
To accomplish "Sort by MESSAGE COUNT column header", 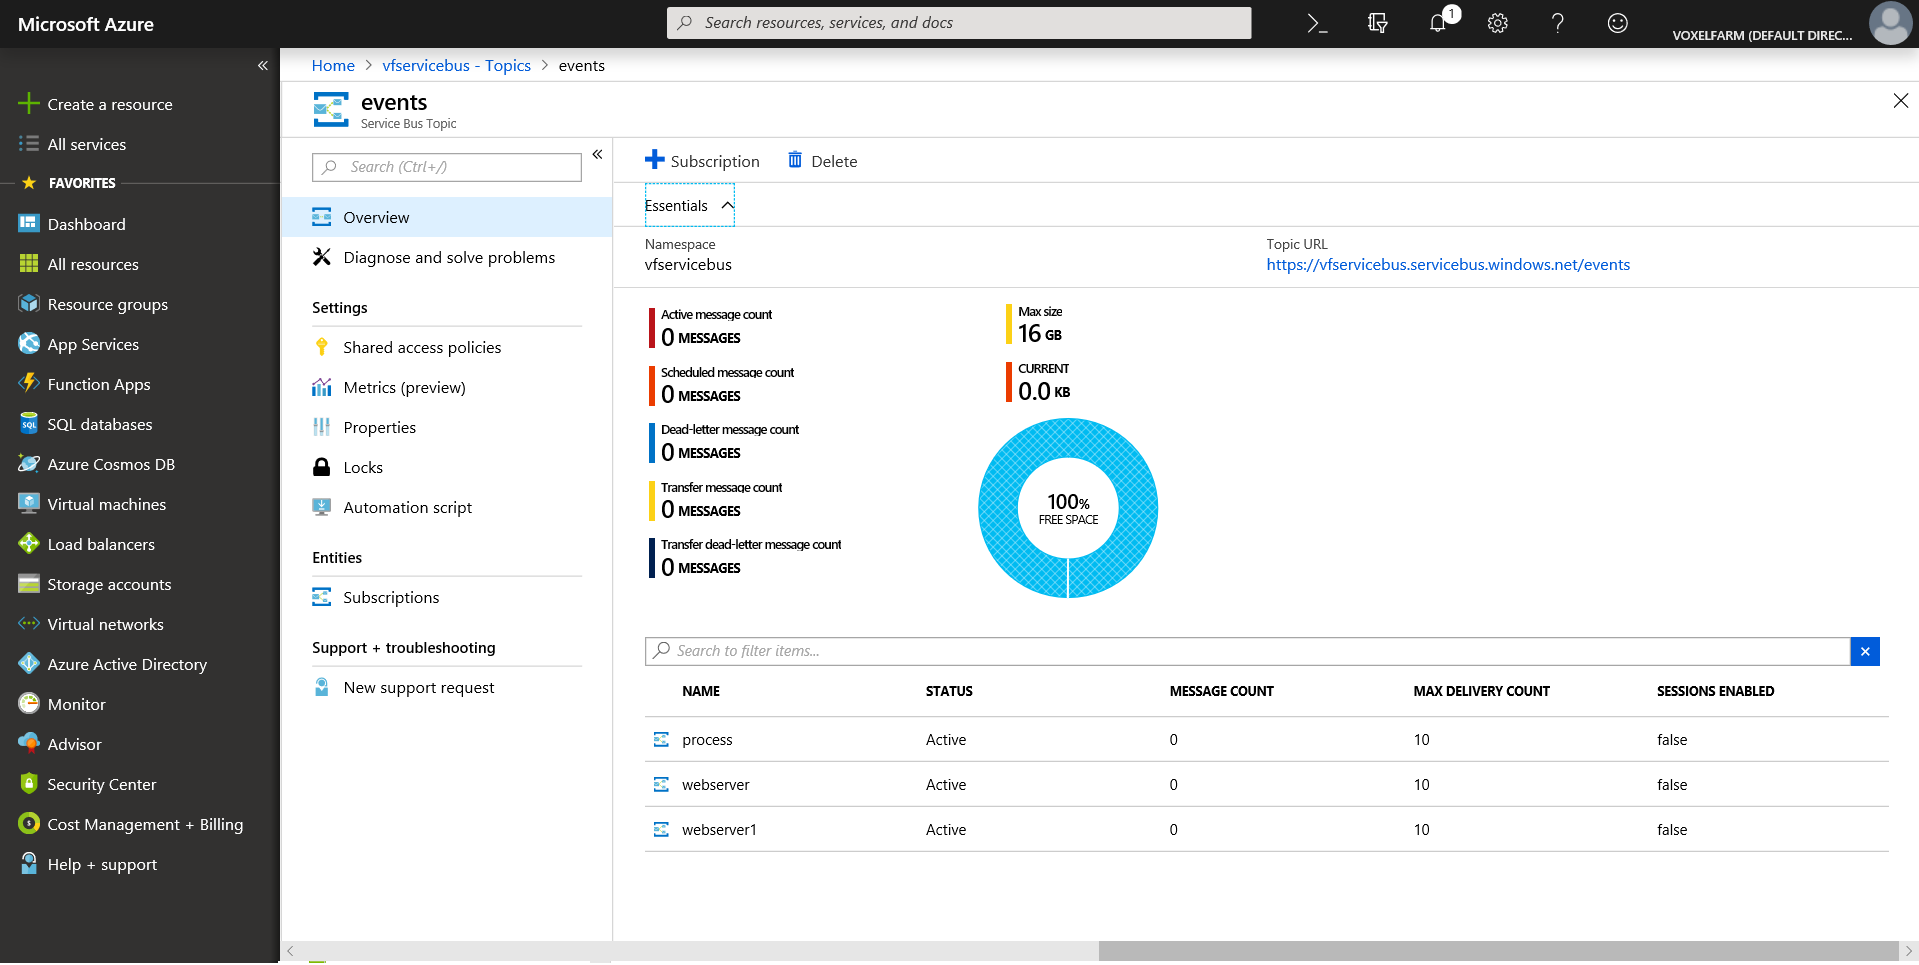I will click(x=1222, y=691).
